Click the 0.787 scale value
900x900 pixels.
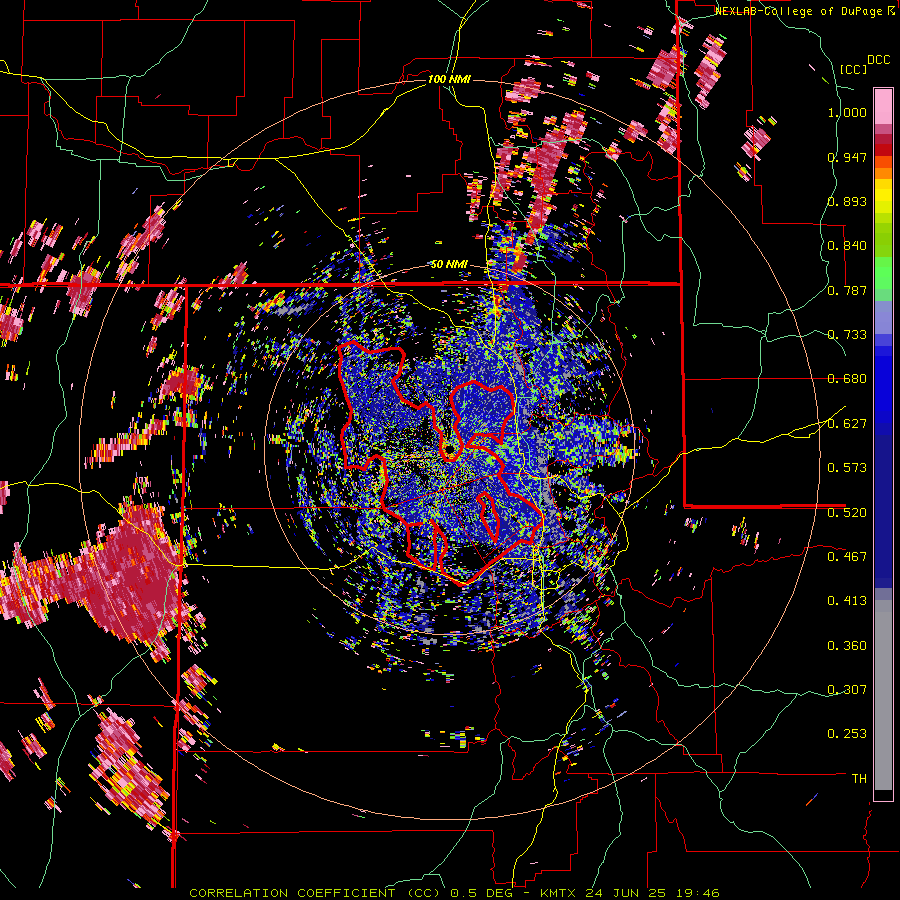(847, 290)
